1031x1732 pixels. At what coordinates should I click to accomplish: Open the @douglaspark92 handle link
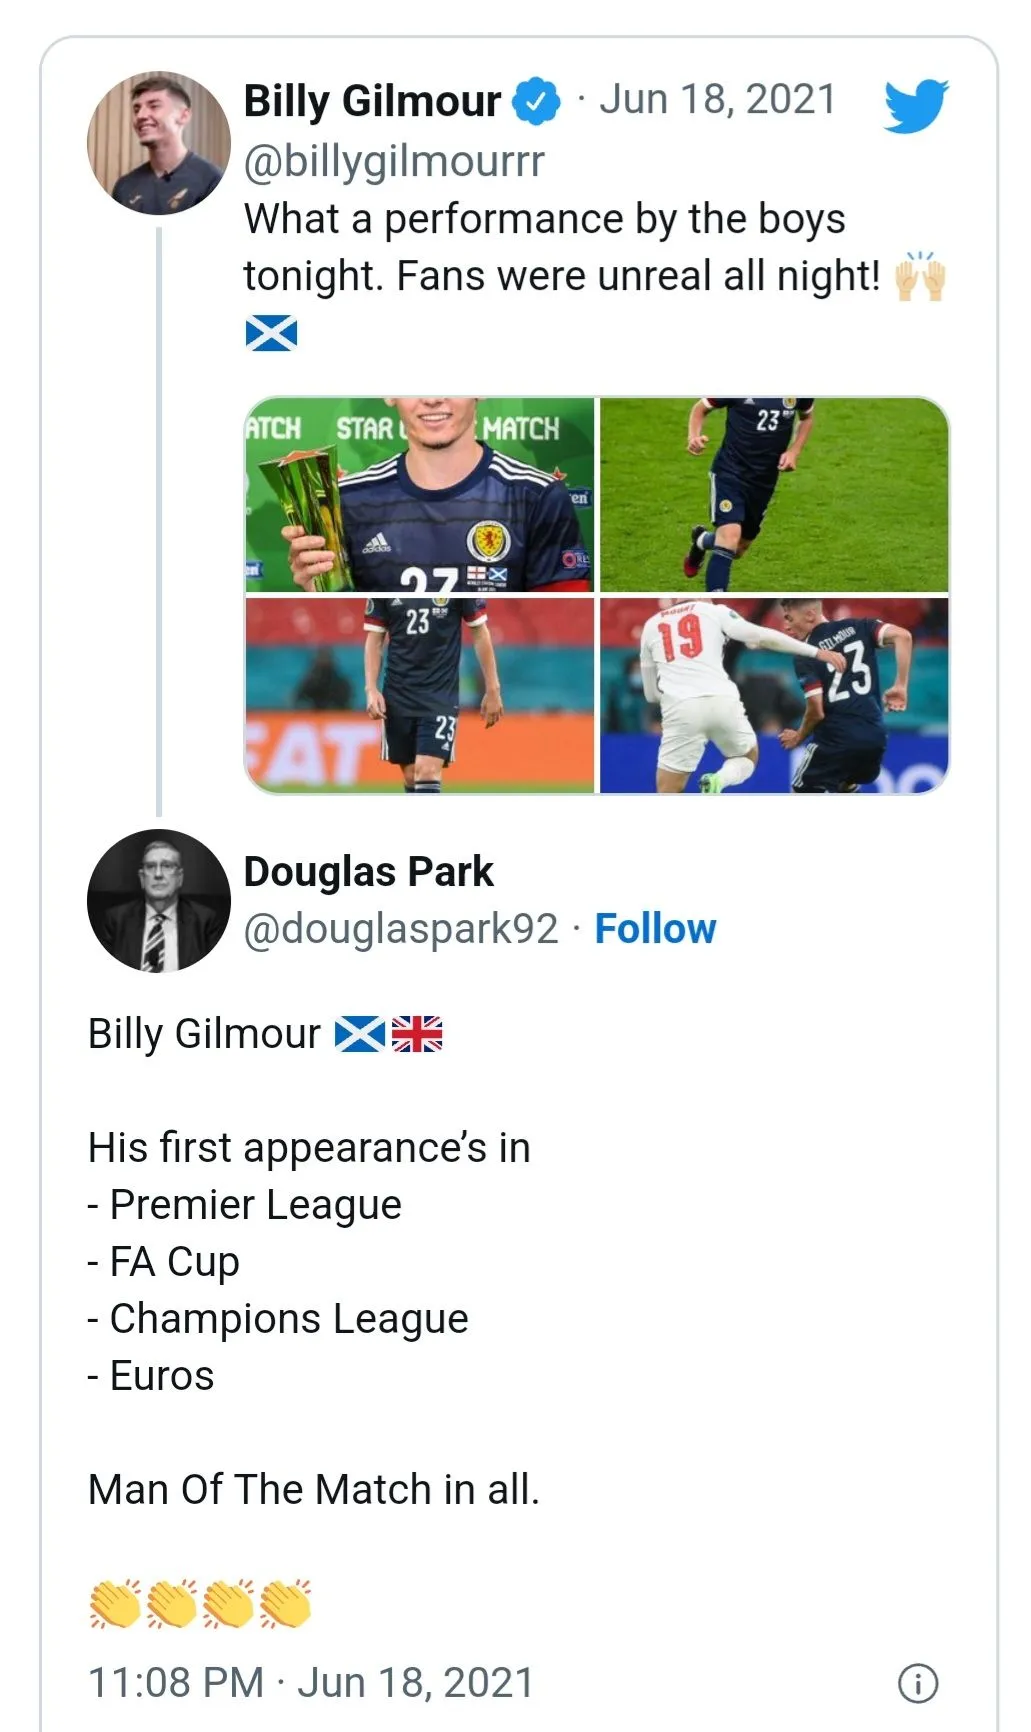[401, 929]
